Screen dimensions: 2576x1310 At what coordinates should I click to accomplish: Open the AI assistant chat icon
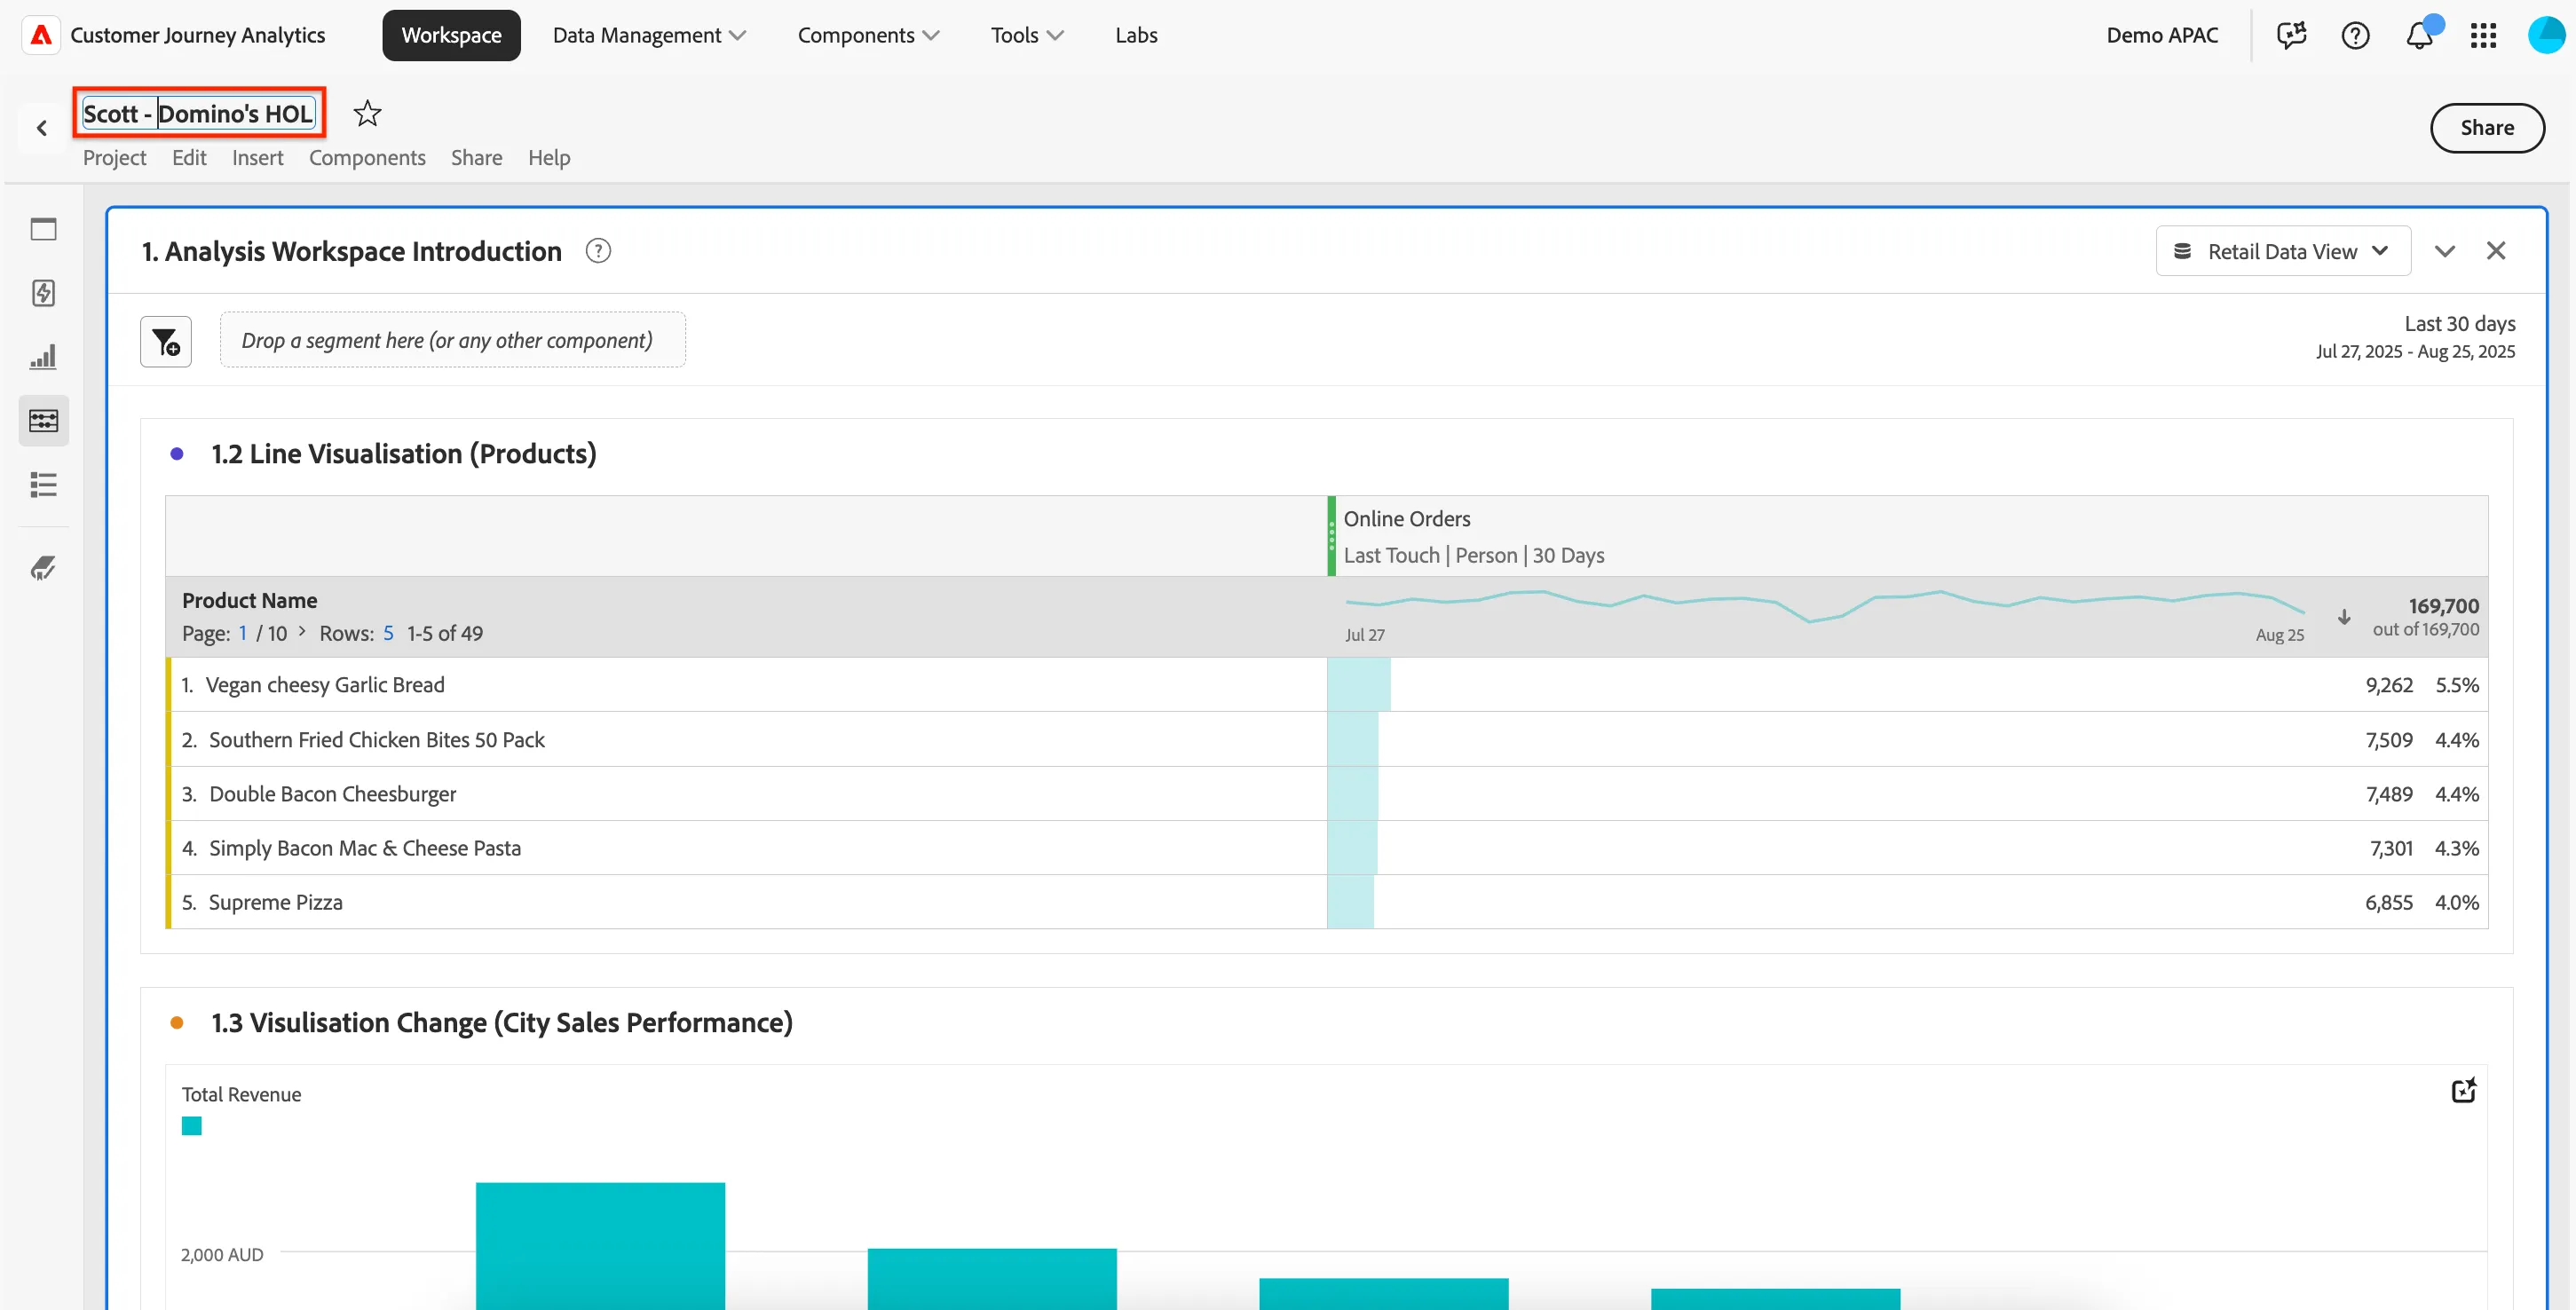coord(2291,35)
